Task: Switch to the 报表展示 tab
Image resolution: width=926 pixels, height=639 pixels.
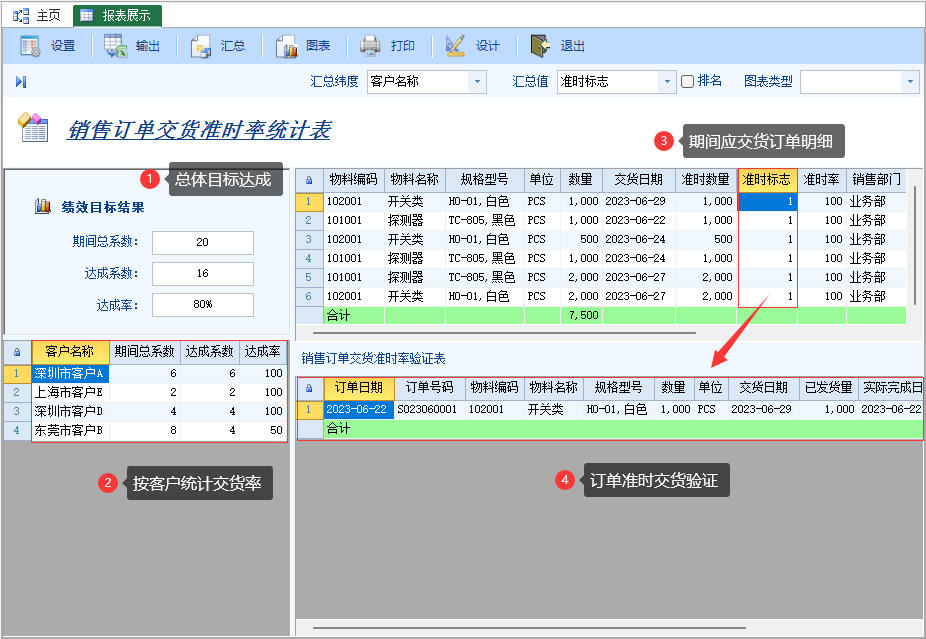Action: (x=117, y=16)
